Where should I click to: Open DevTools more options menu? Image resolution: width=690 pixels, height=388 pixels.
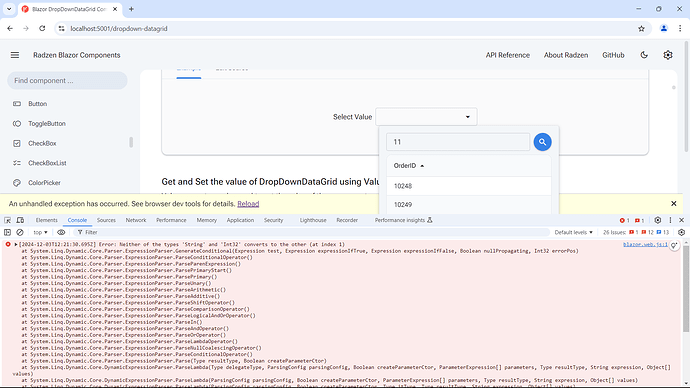pos(670,220)
